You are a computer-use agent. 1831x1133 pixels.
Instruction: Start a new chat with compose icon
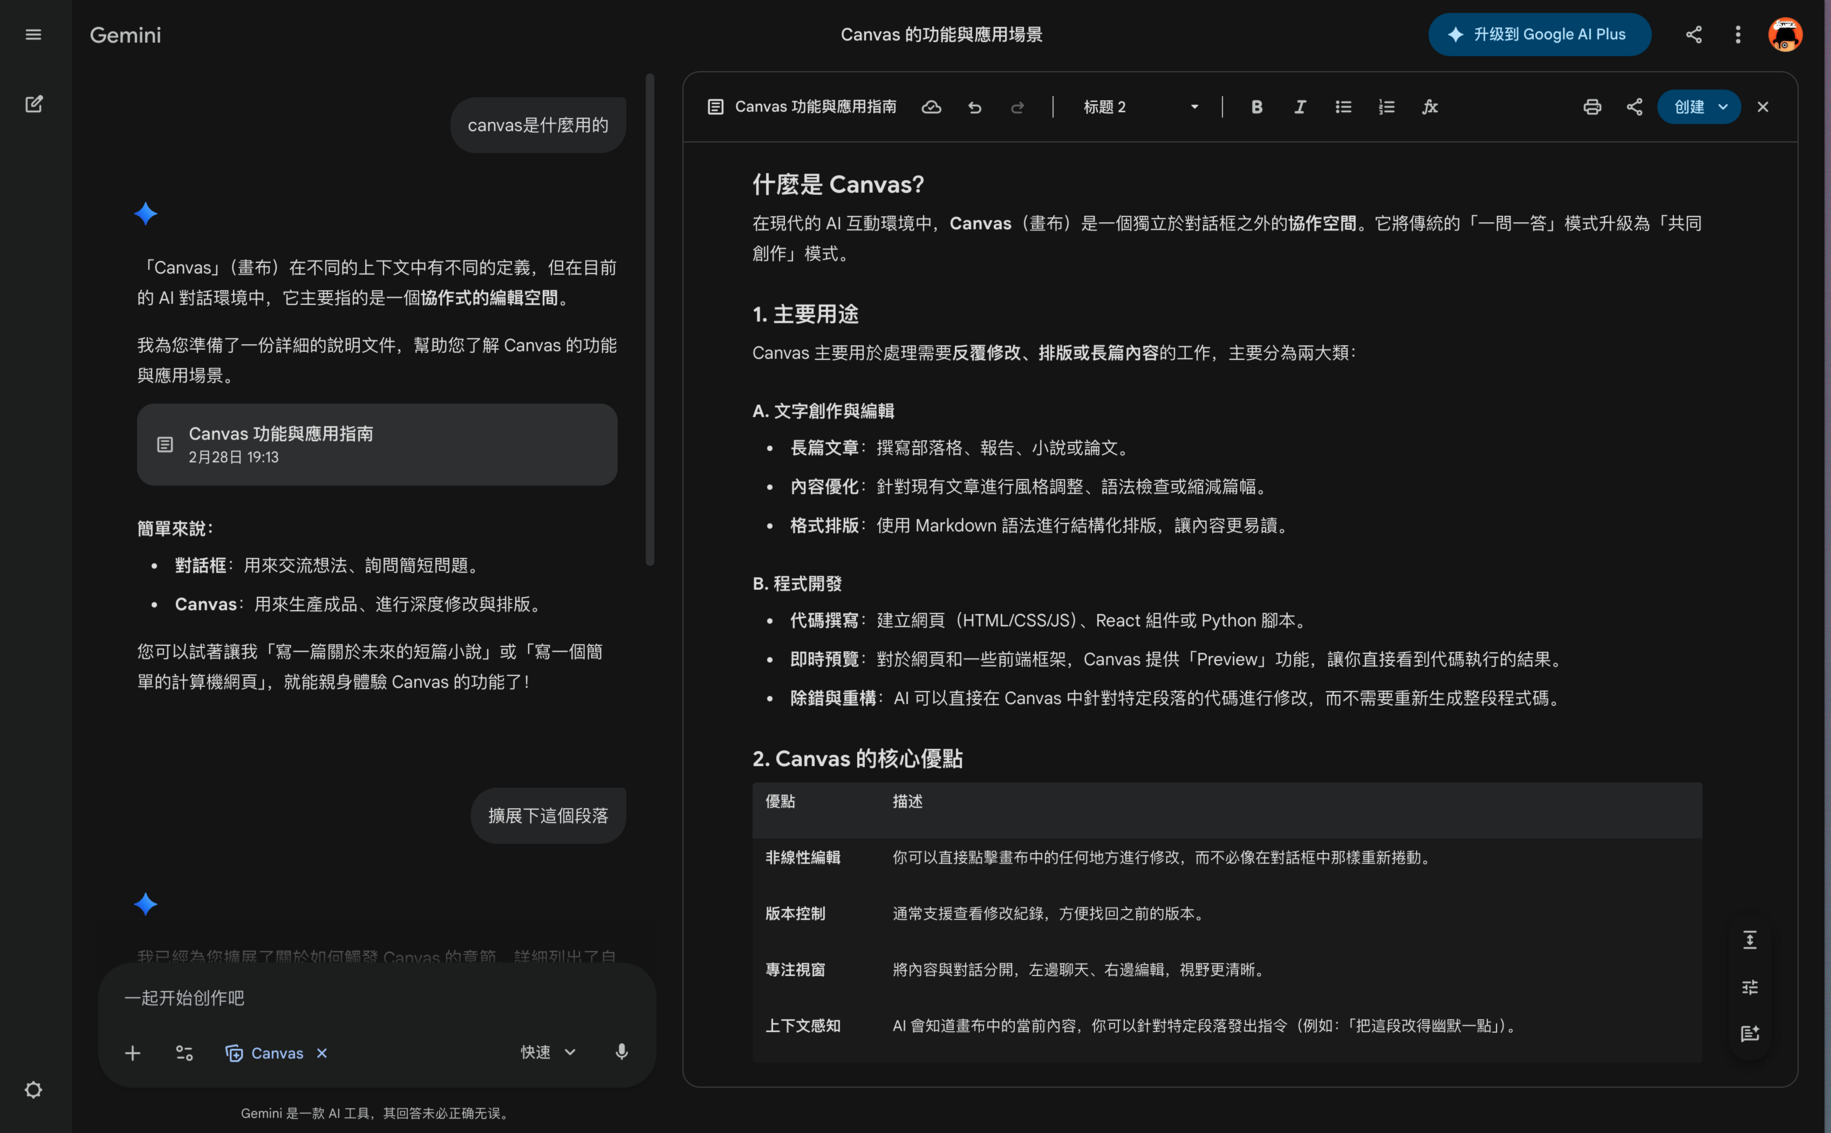click(x=33, y=104)
